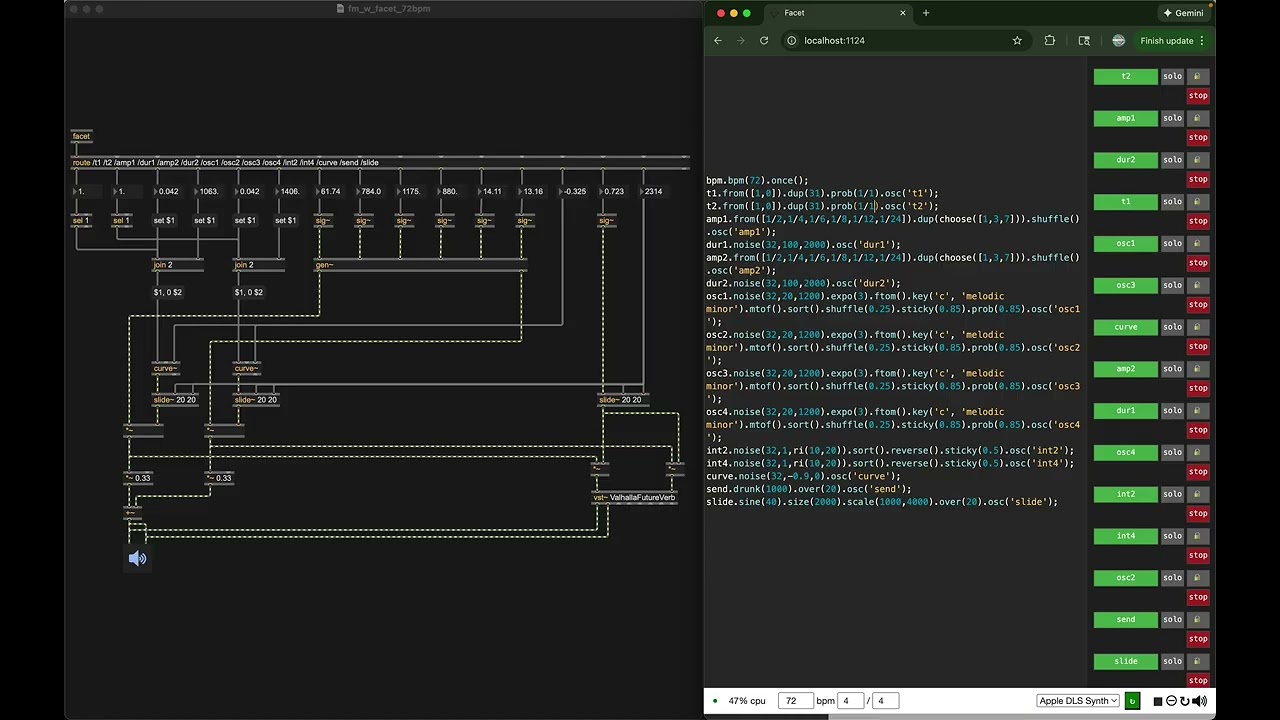Stop the t2 pattern
Viewport: 1280px width, 720px height.
click(1198, 96)
